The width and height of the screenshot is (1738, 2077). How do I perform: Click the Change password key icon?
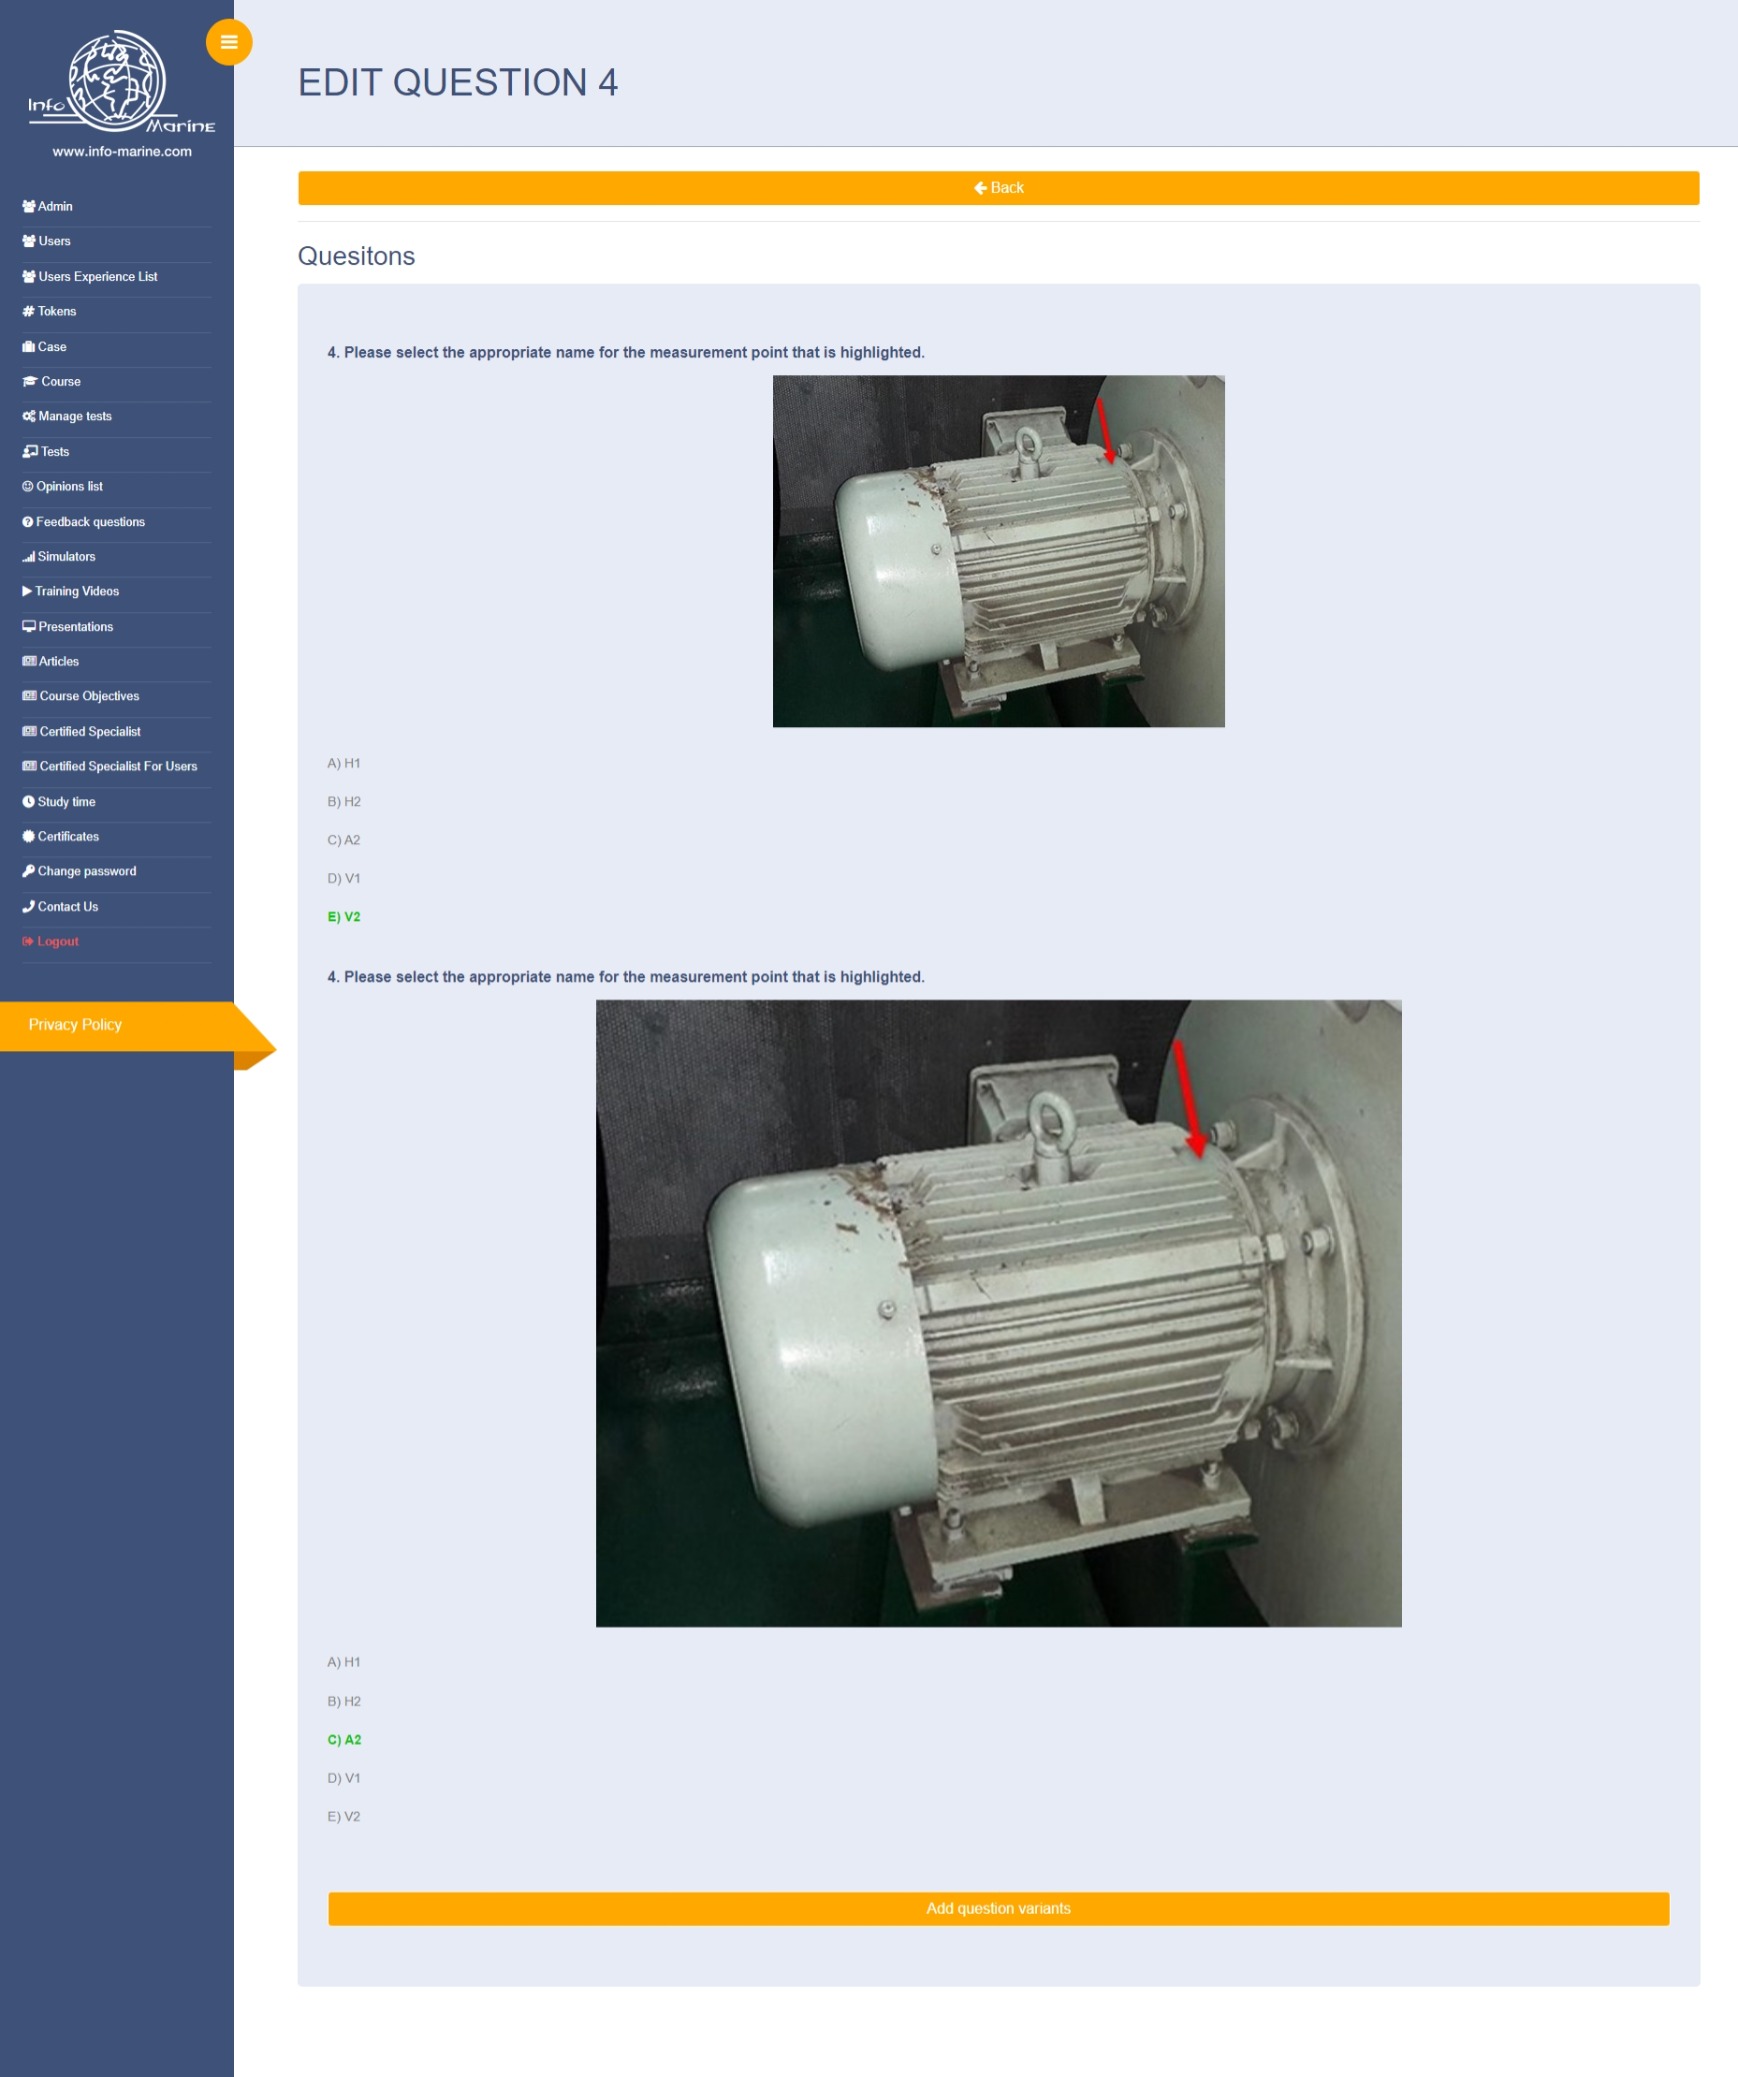pyautogui.click(x=28, y=871)
